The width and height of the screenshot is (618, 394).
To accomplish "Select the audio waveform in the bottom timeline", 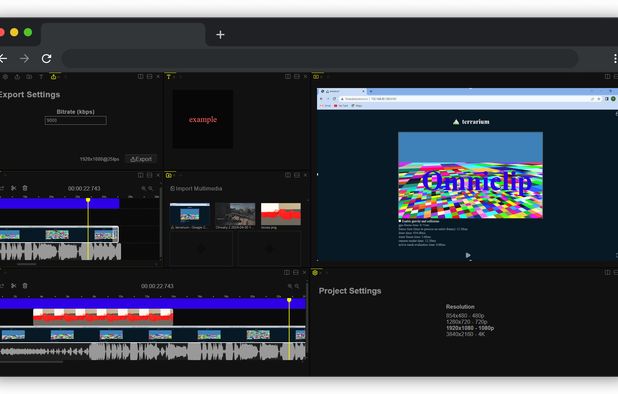I will click(x=153, y=351).
